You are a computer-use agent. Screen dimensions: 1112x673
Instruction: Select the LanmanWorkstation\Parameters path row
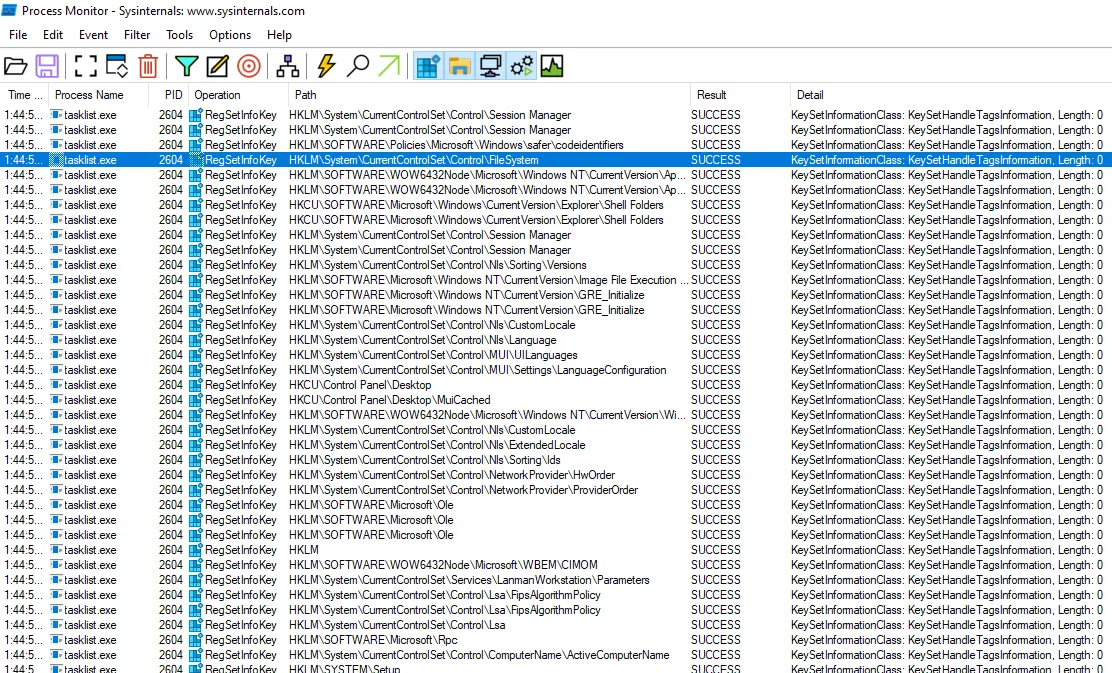click(x=556, y=579)
